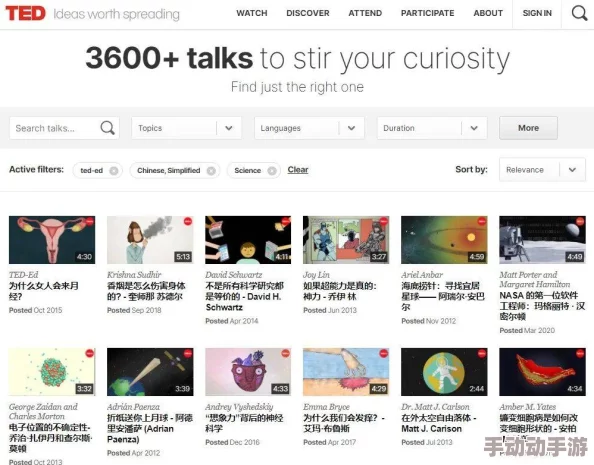Open the Sort by Relevance dropdown

coord(542,170)
